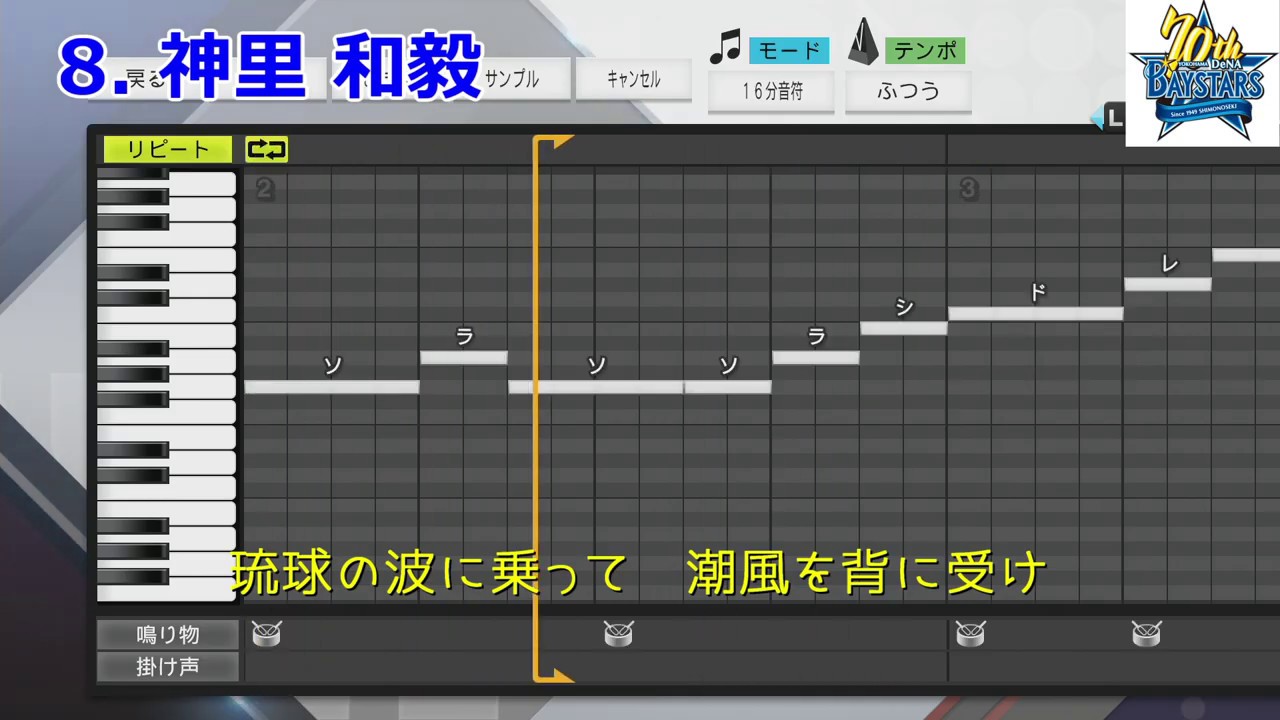Click the repeat loop arrows icon
The width and height of the screenshot is (1280, 720).
(266, 150)
